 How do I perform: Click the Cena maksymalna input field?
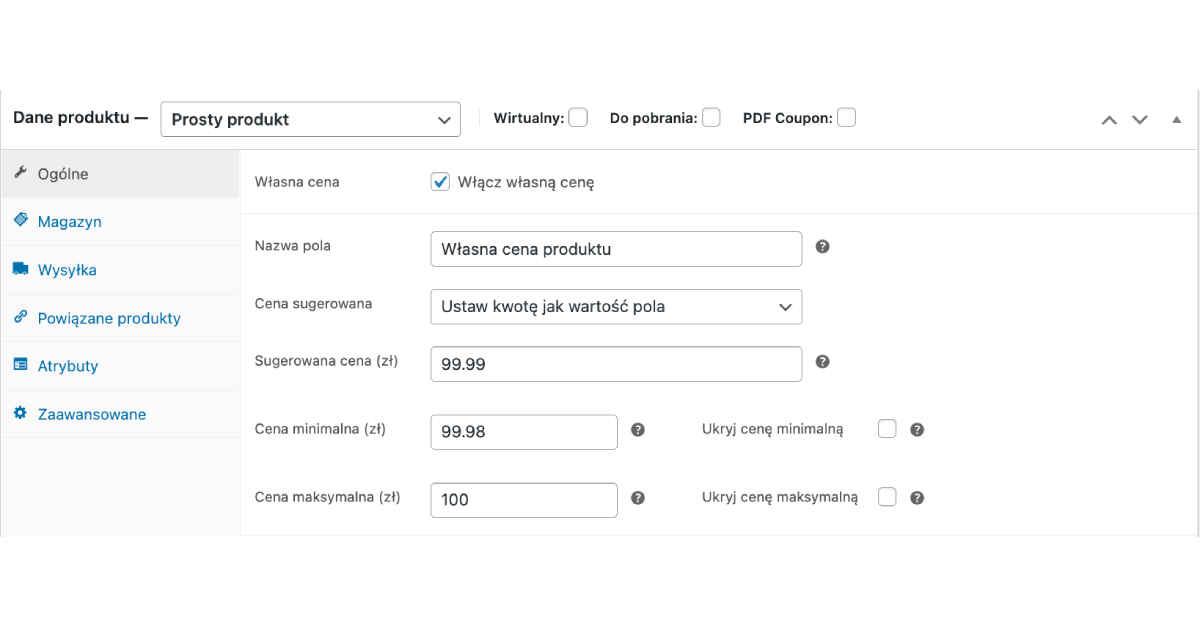point(524,500)
